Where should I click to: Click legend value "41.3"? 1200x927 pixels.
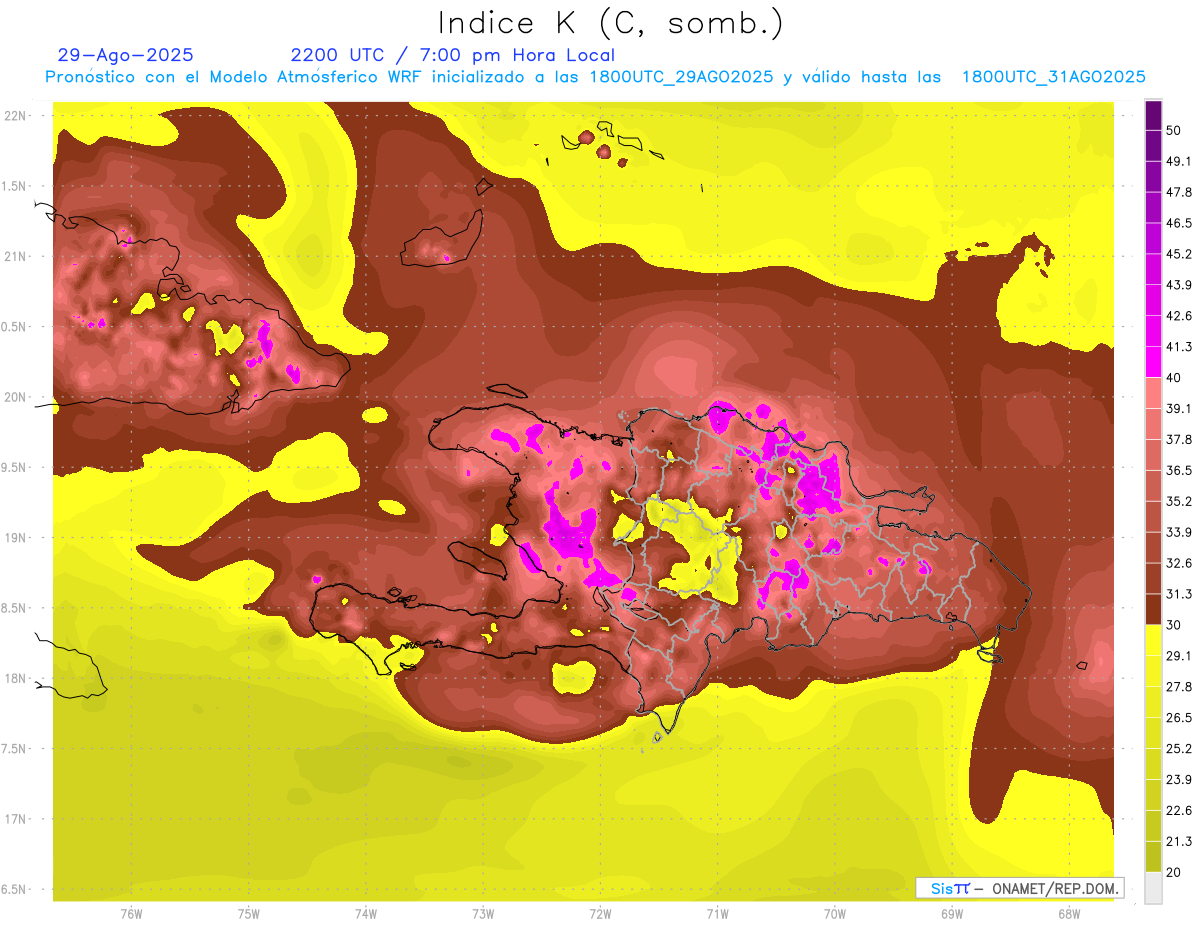(x=1178, y=347)
